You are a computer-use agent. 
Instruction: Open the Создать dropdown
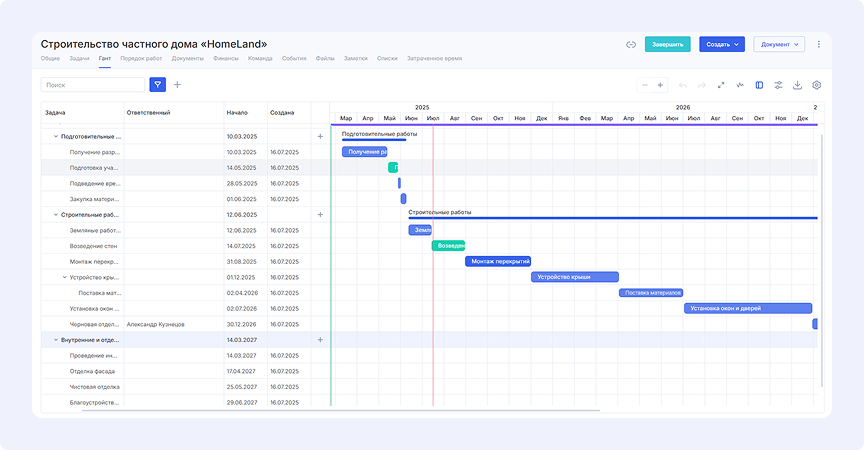[722, 45]
